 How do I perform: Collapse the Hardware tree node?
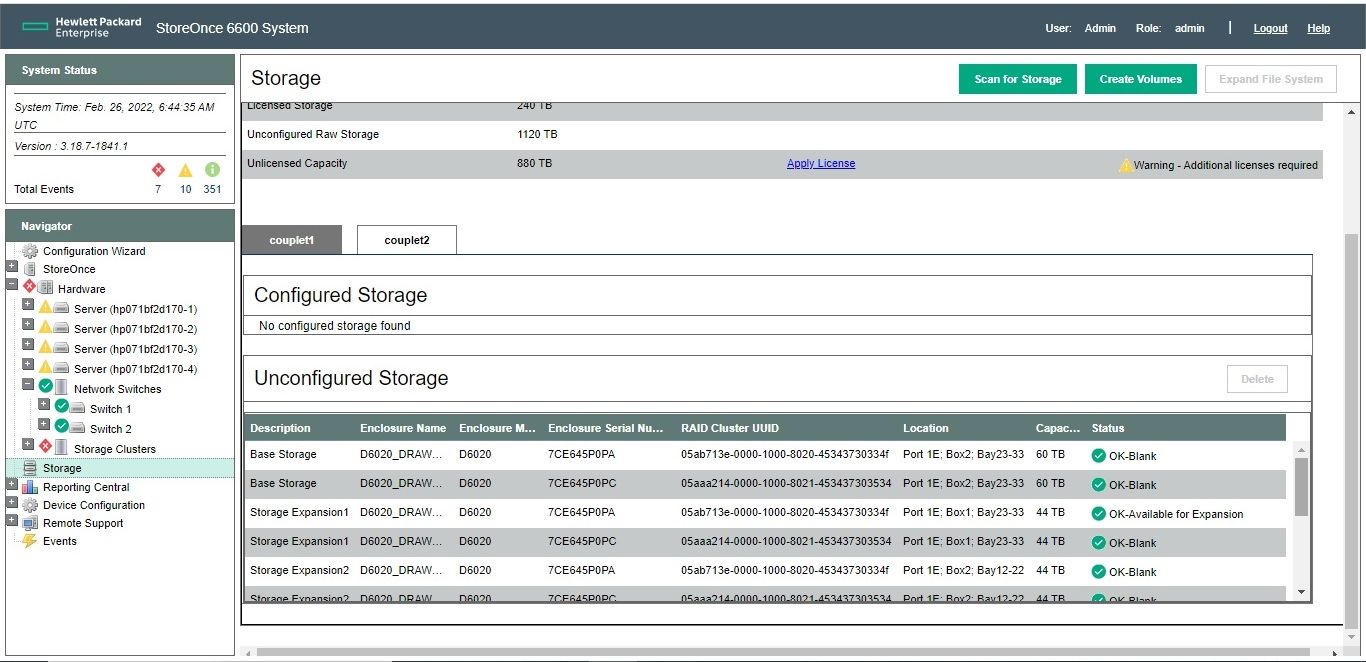pos(12,285)
